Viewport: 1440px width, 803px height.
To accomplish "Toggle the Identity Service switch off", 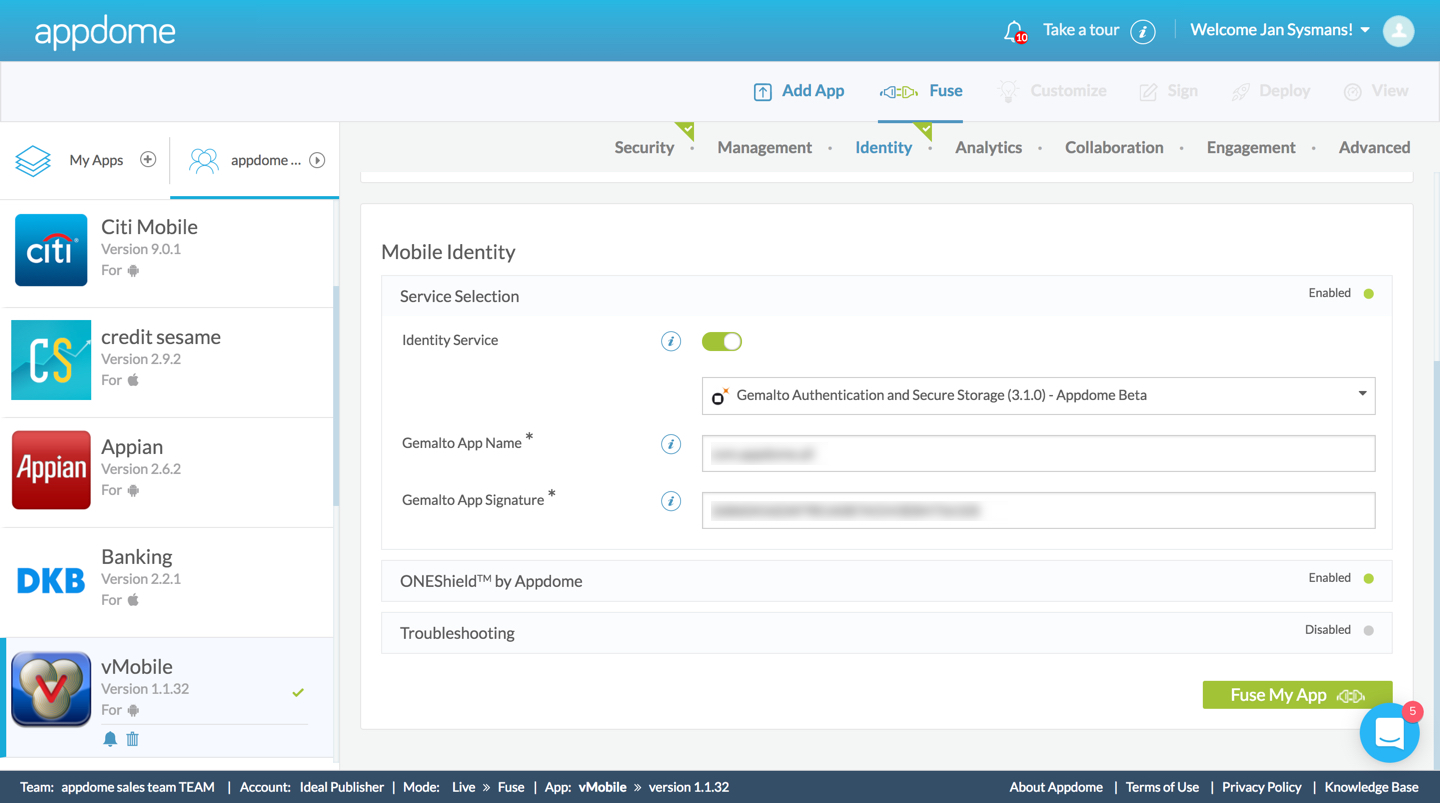I will 722,341.
